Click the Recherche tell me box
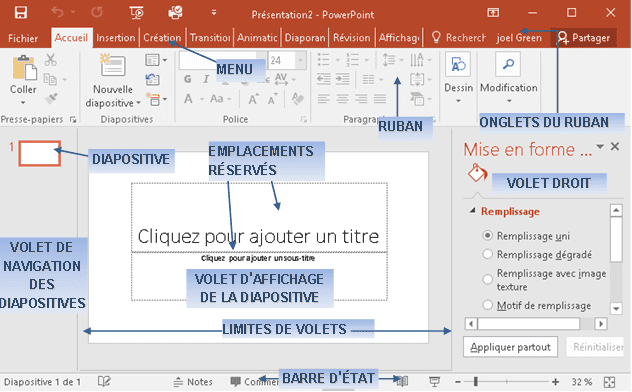This screenshot has width=632, height=392. (458, 38)
